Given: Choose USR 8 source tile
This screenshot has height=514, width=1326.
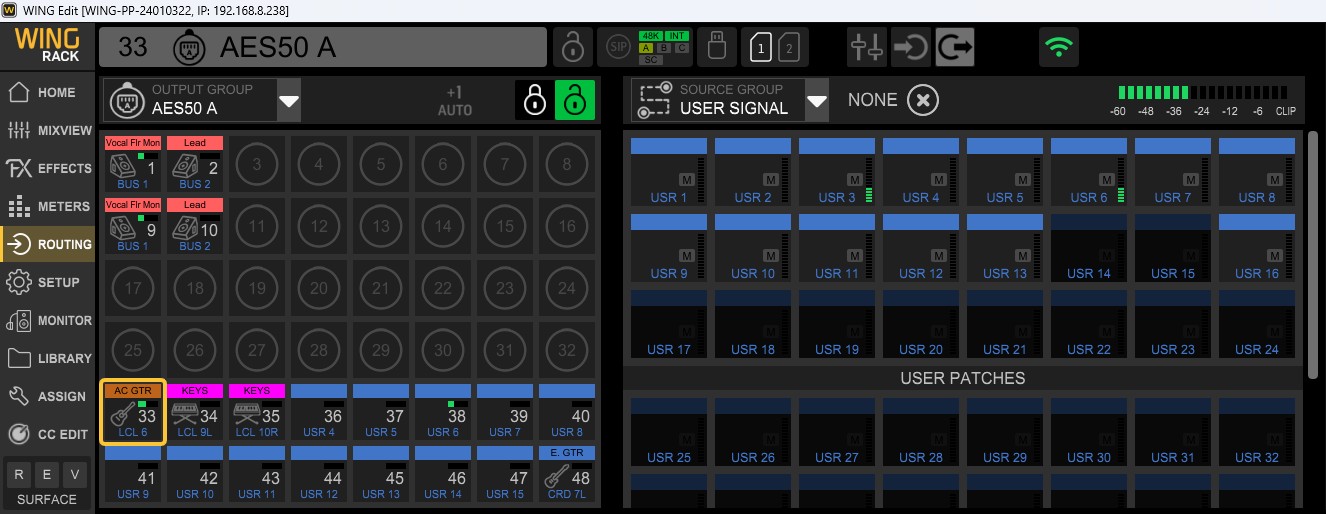Looking at the screenshot, I should [1257, 172].
